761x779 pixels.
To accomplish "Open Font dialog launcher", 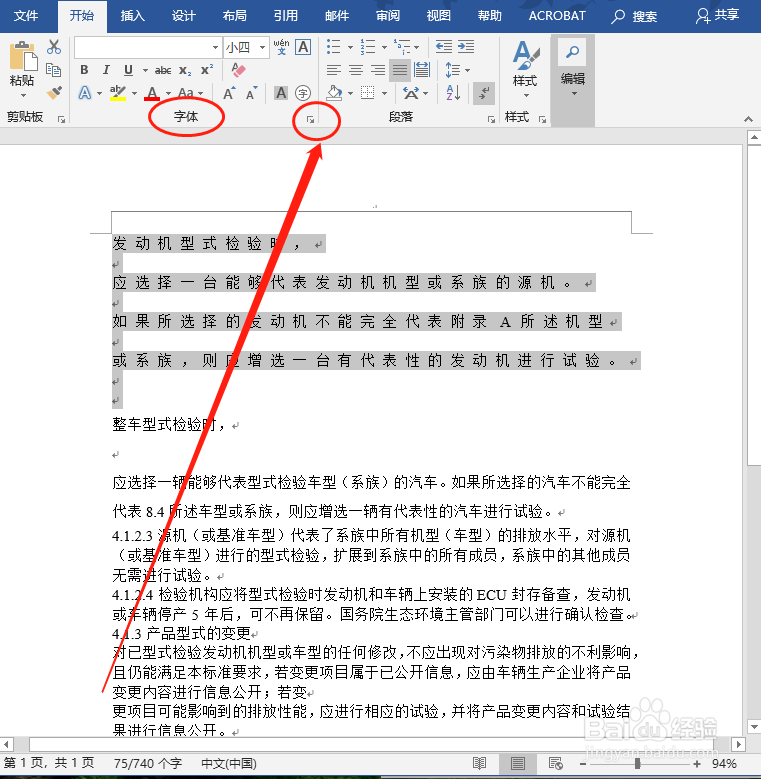I will click(310, 119).
